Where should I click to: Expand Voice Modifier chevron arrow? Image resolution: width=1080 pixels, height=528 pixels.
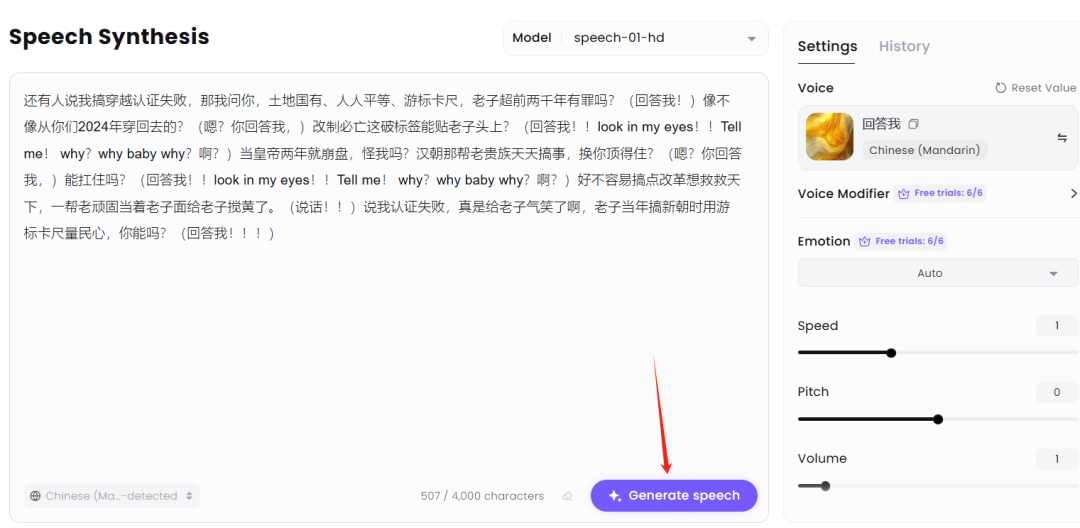pos(1073,194)
